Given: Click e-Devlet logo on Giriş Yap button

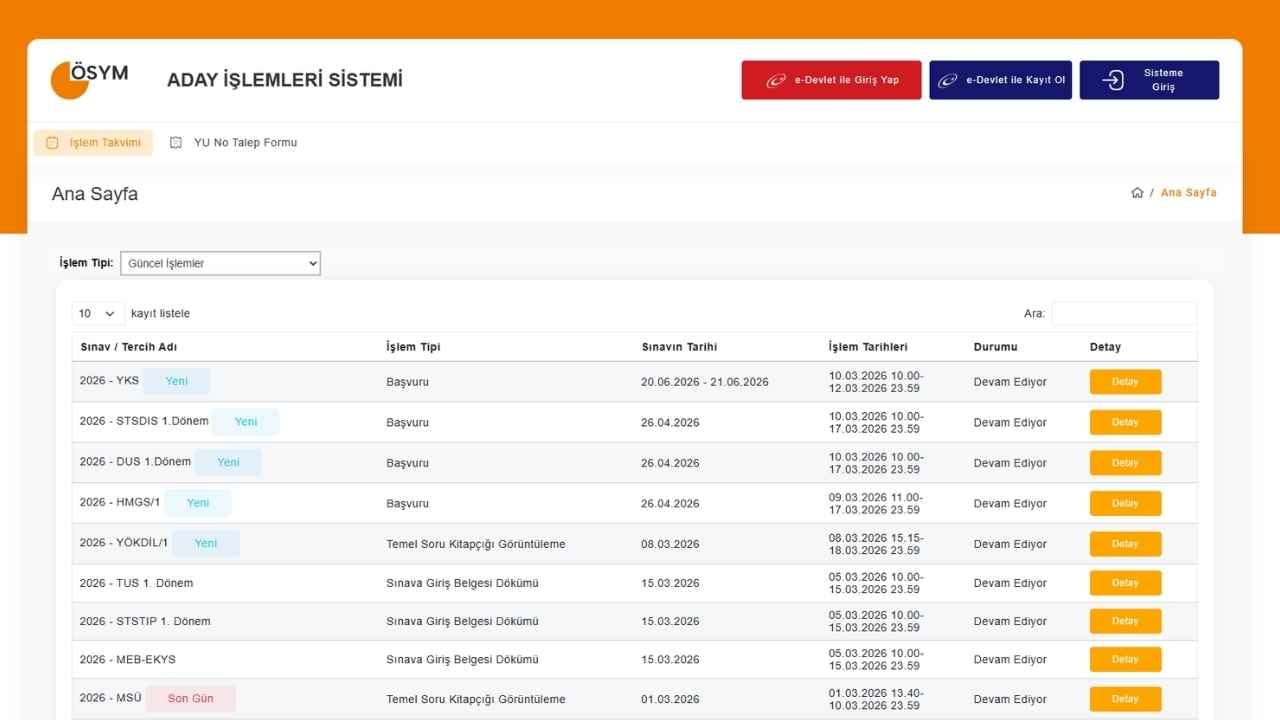Looking at the screenshot, I should [x=776, y=81].
